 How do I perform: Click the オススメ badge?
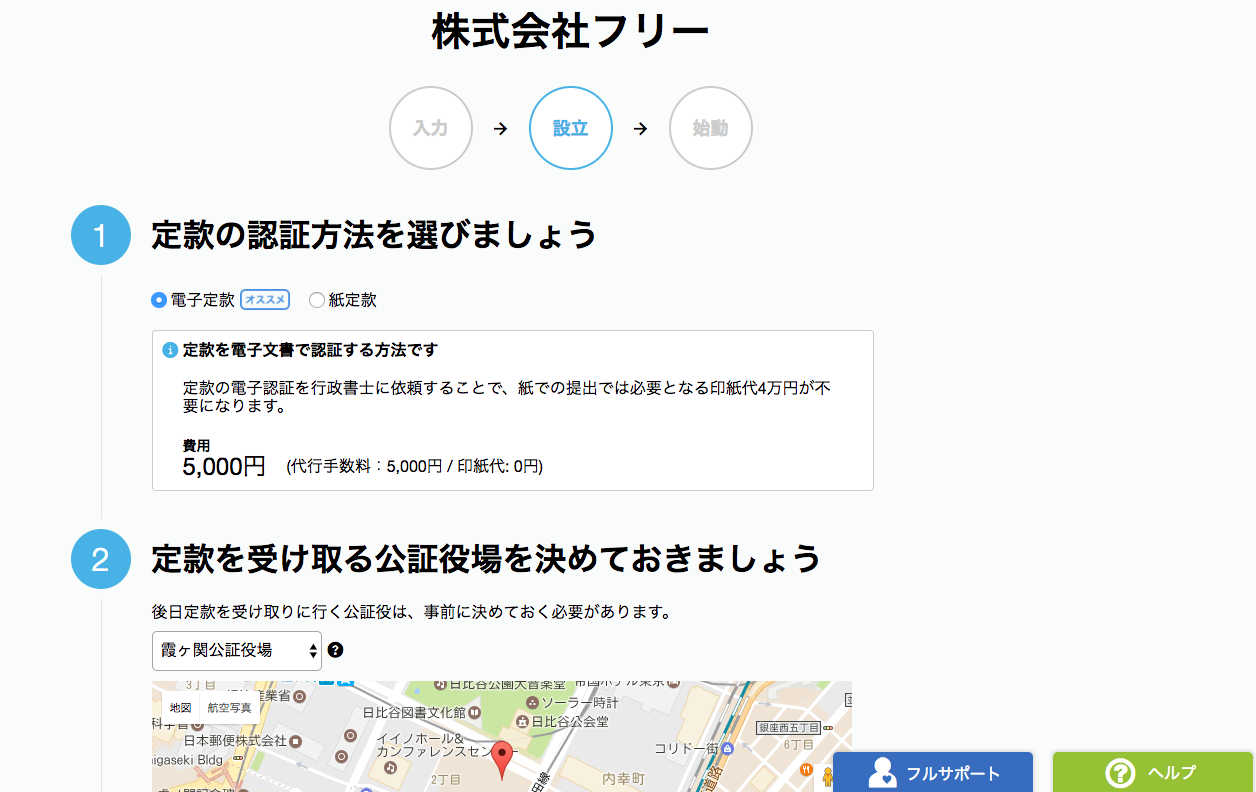[x=265, y=300]
